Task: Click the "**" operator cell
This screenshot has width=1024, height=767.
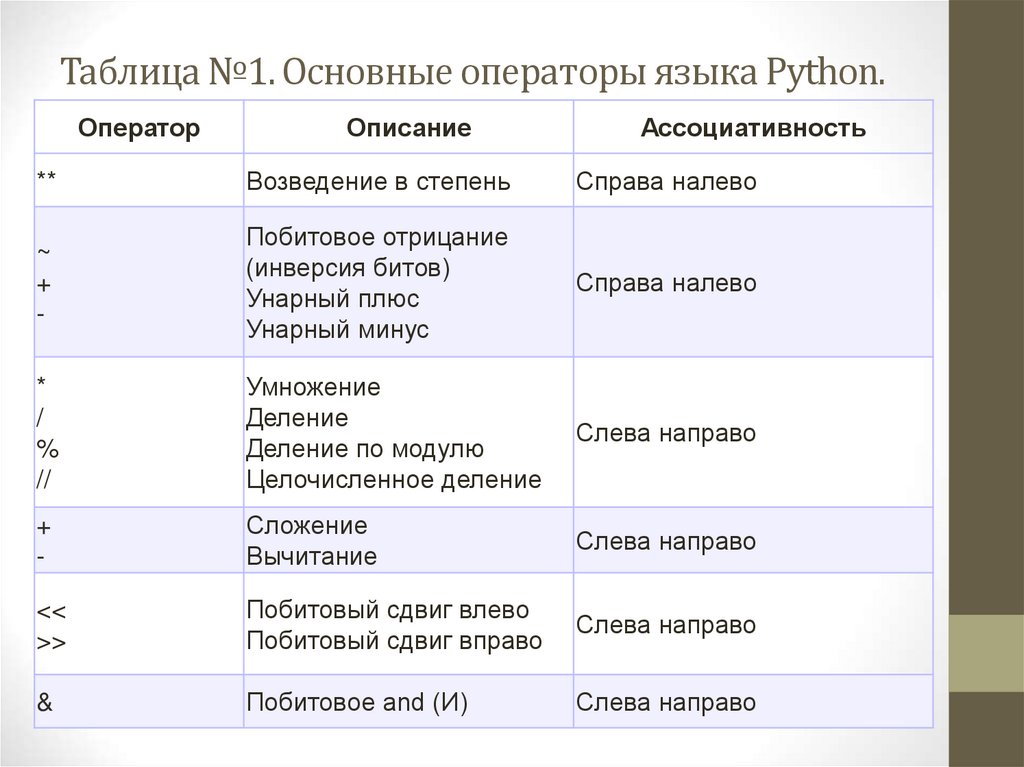Action: (x=46, y=181)
